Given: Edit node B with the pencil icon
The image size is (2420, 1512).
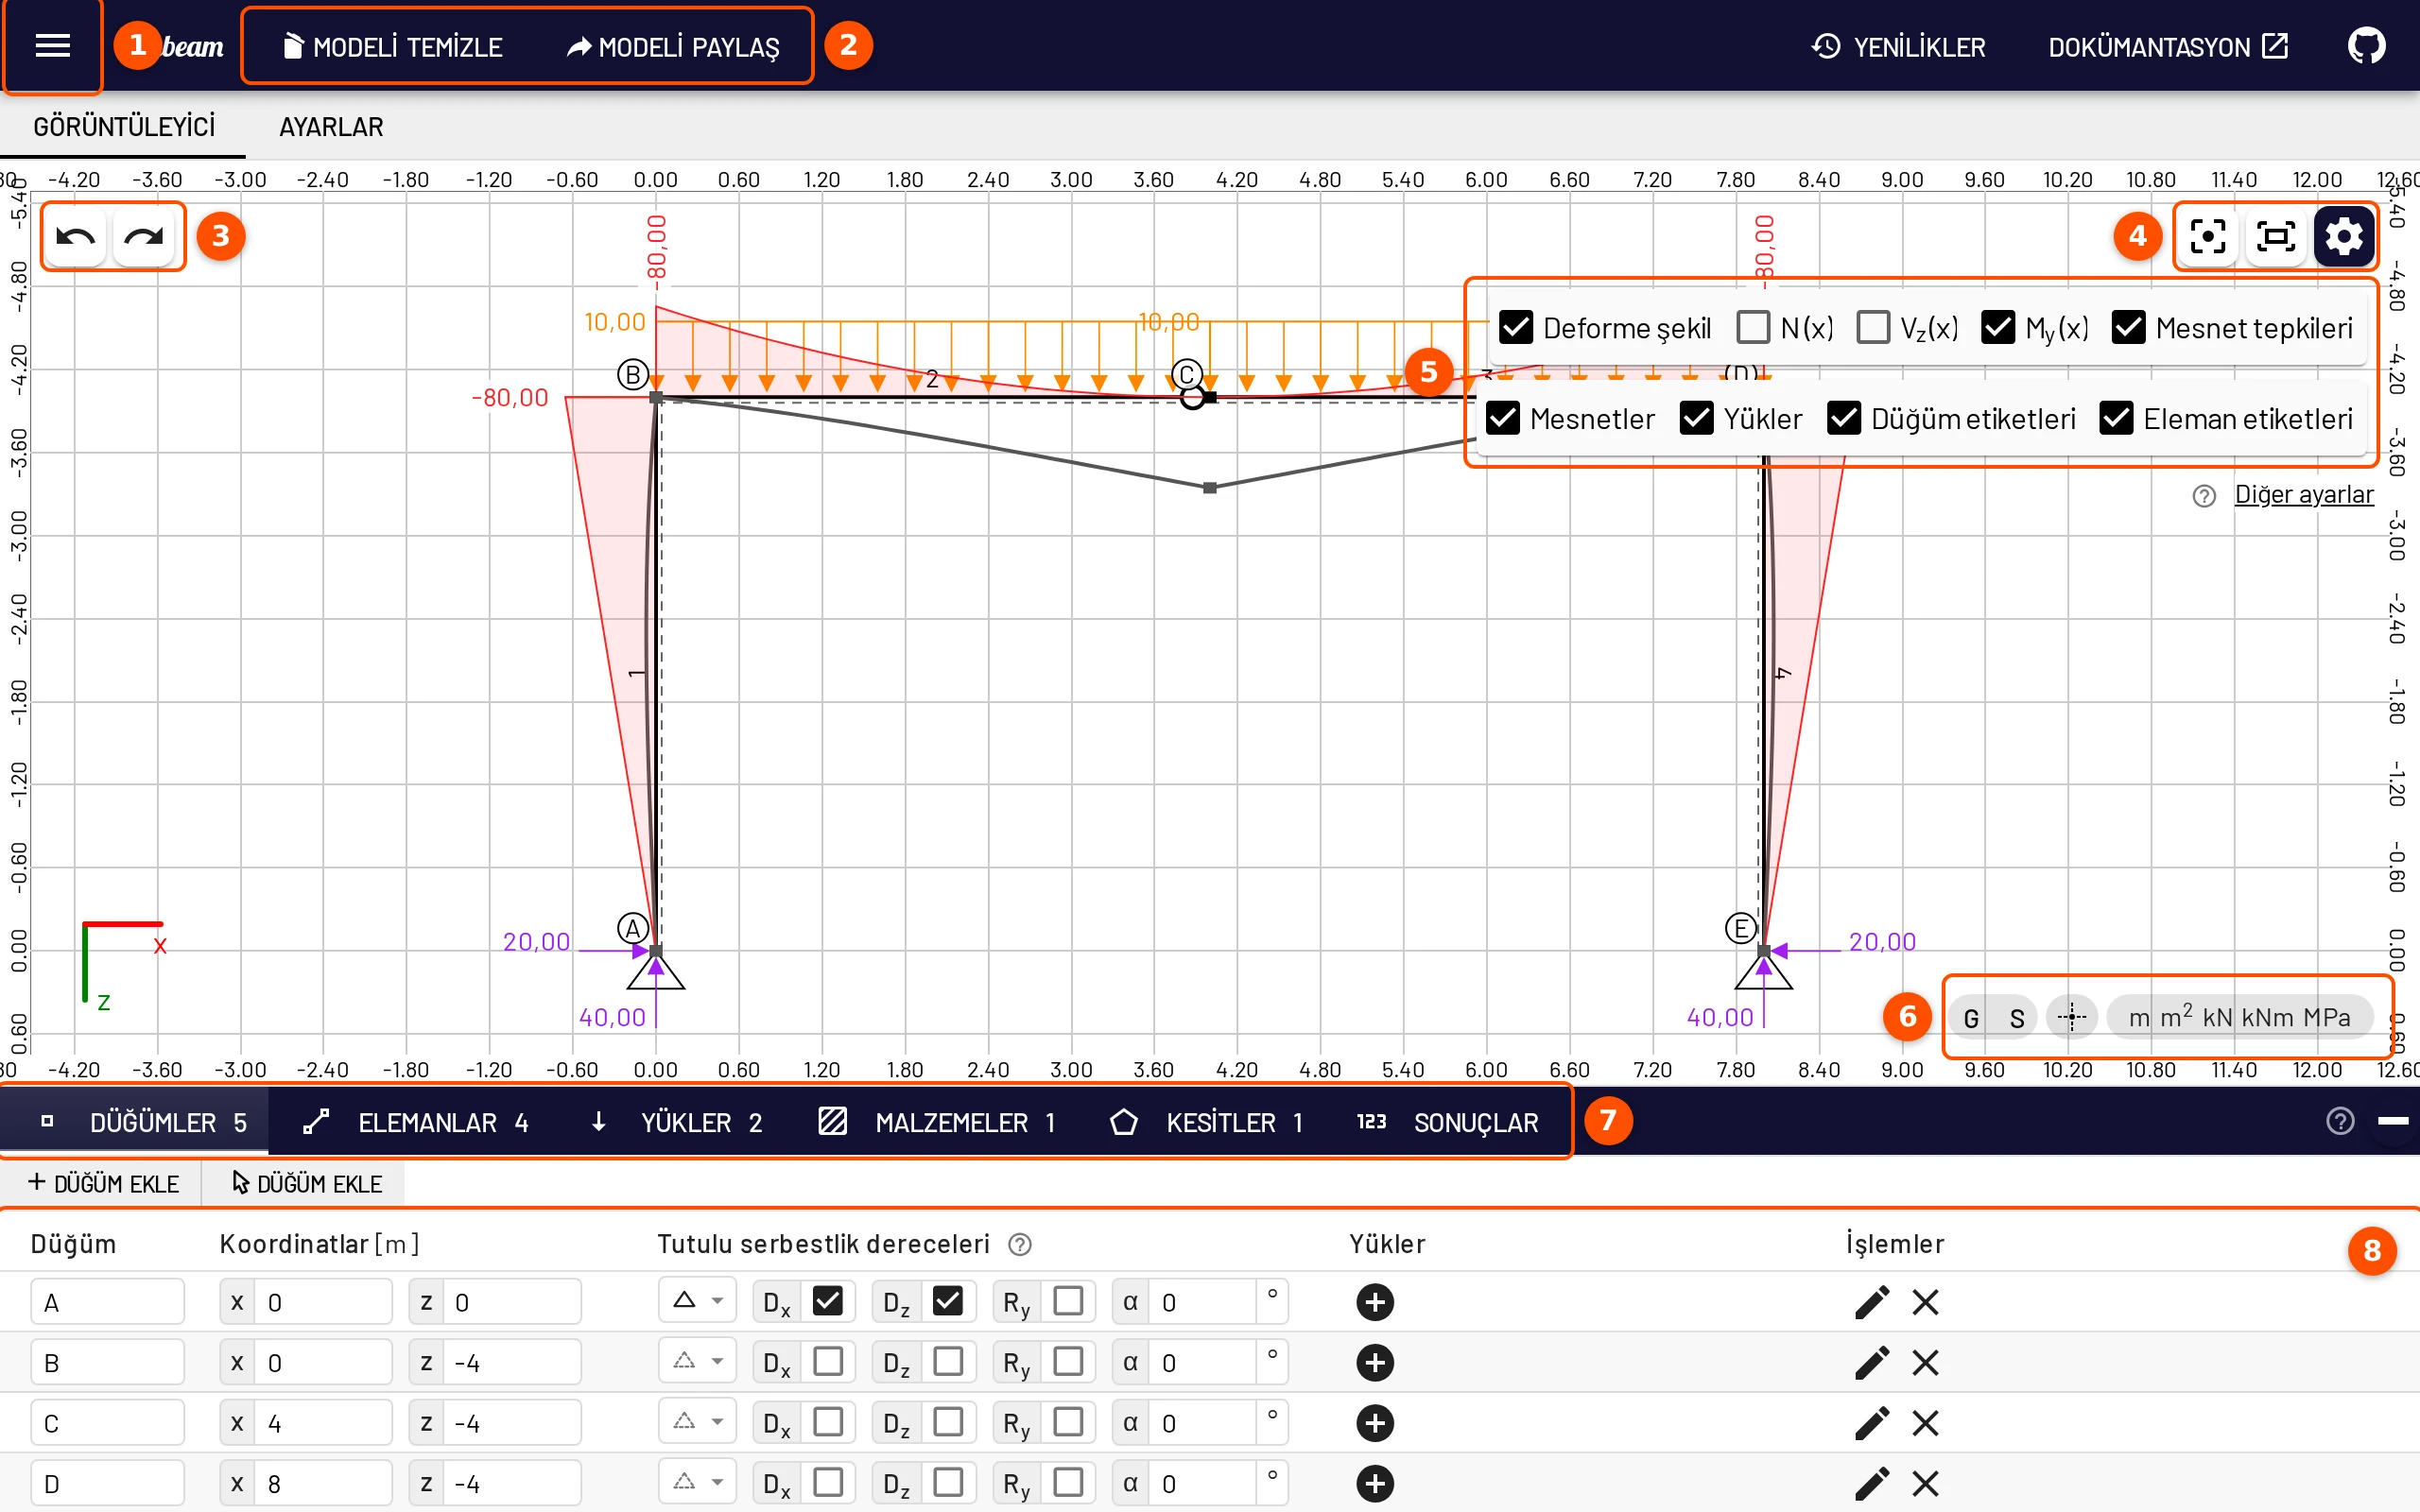Looking at the screenshot, I should point(1872,1362).
